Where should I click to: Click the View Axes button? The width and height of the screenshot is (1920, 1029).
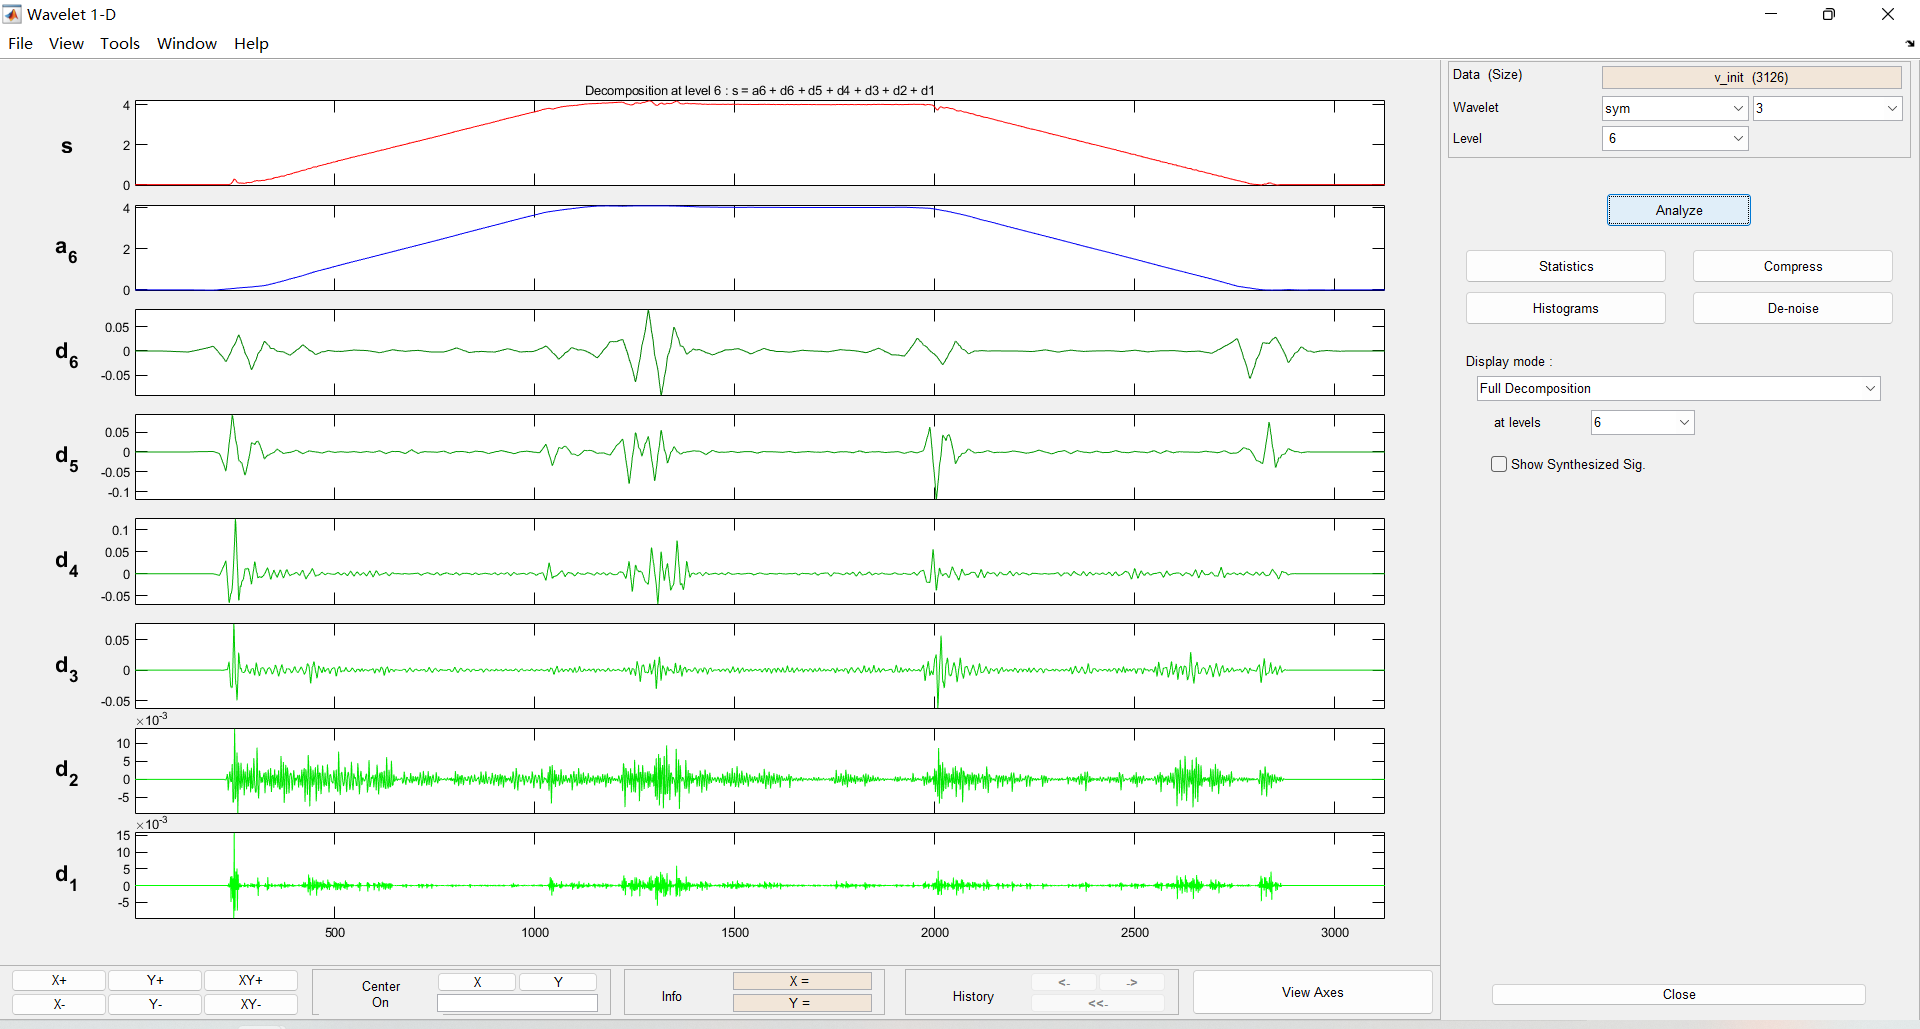[1312, 992]
